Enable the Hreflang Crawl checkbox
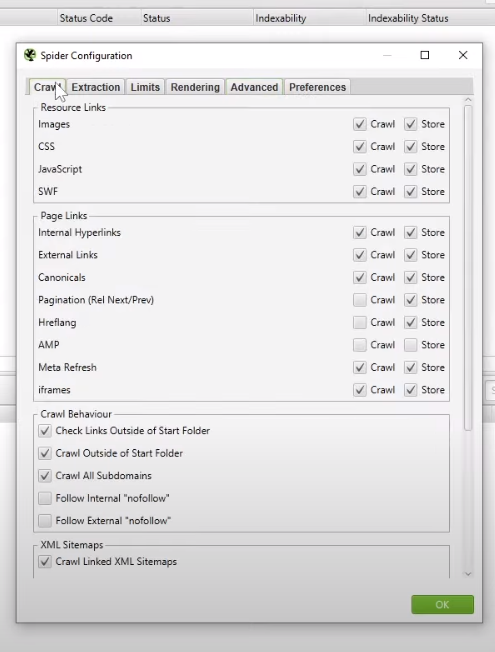The height and width of the screenshot is (652, 495). [359, 322]
